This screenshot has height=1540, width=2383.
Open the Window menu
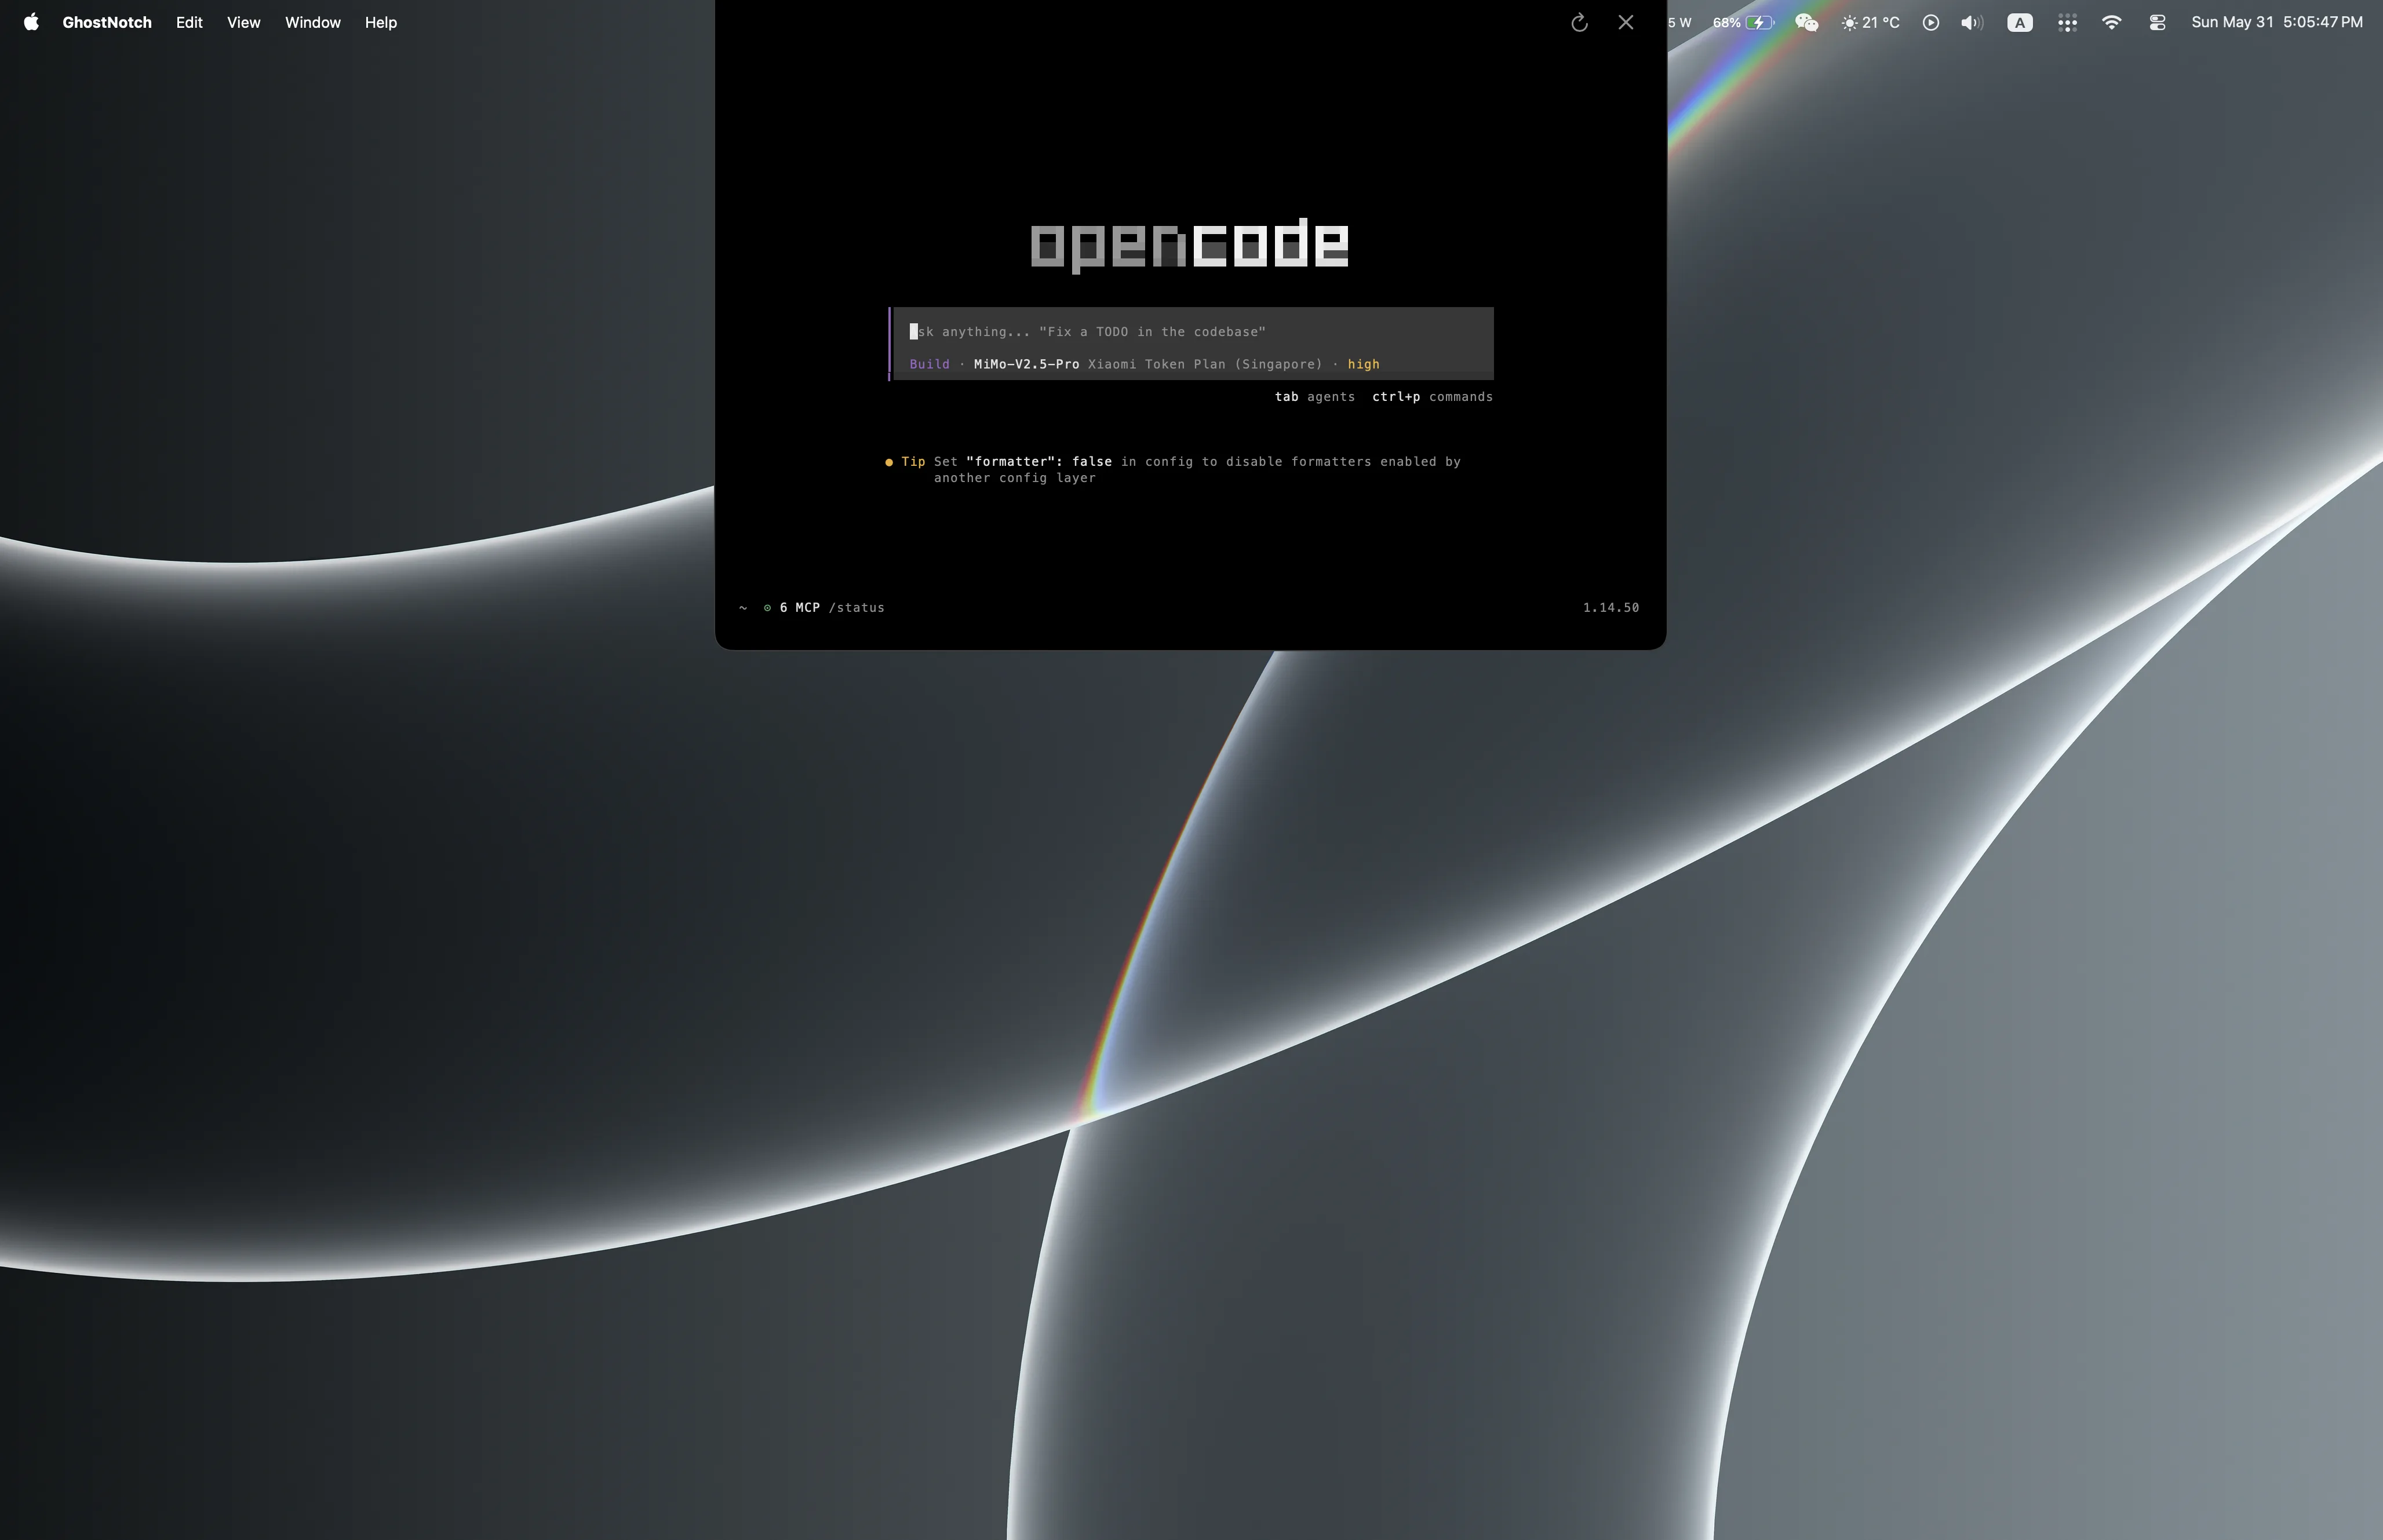[312, 22]
